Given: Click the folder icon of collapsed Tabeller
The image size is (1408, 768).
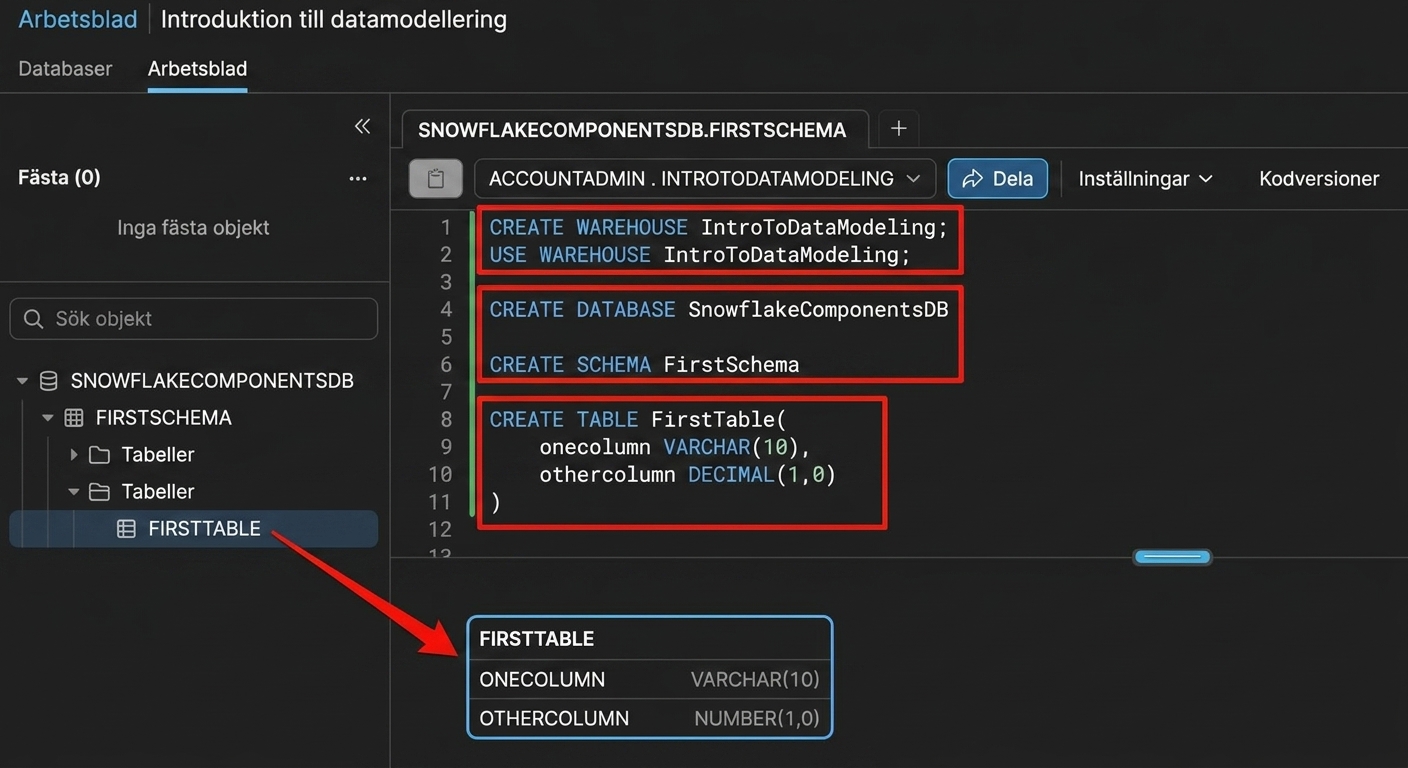Looking at the screenshot, I should point(99,455).
